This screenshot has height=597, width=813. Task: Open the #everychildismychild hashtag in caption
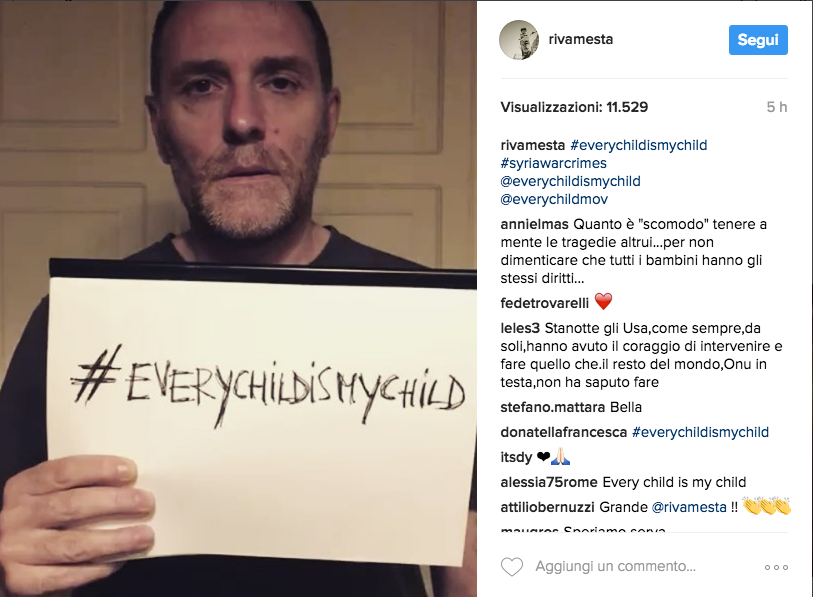point(638,145)
